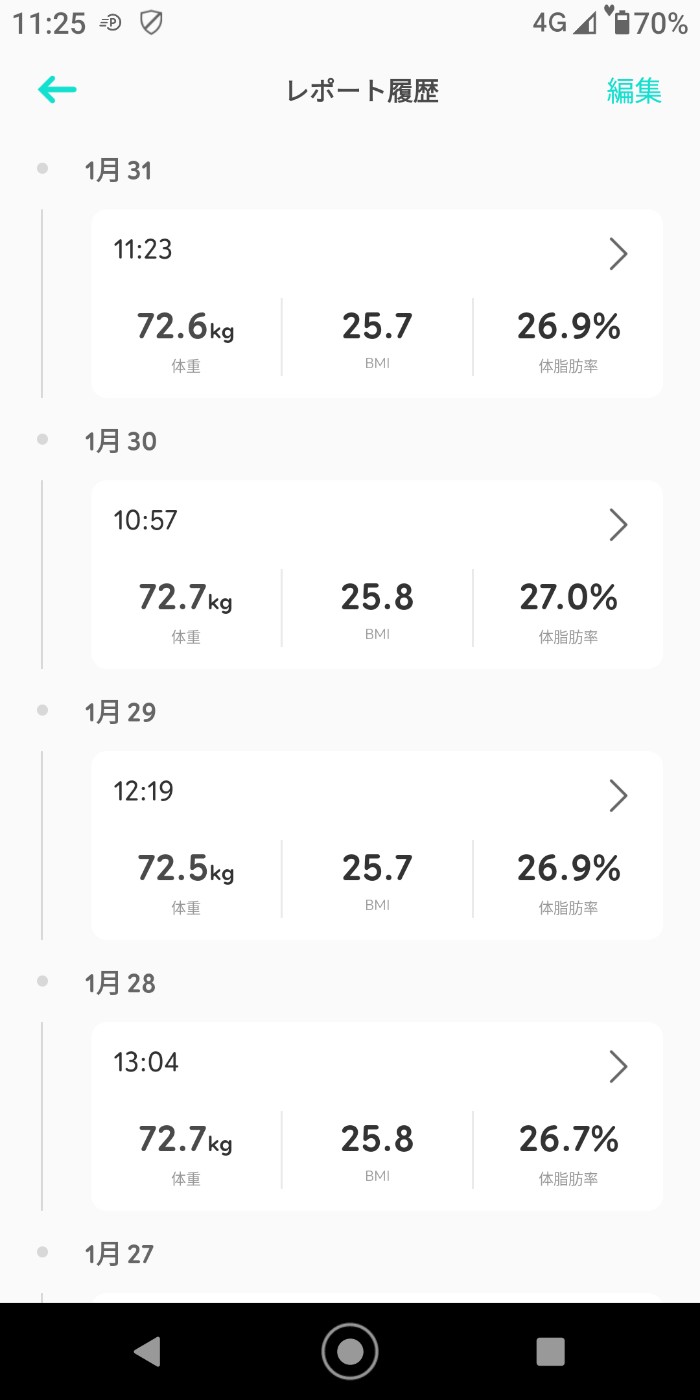This screenshot has width=700, height=1400.
Task: Open the 10:57 report chevron
Action: (618, 524)
